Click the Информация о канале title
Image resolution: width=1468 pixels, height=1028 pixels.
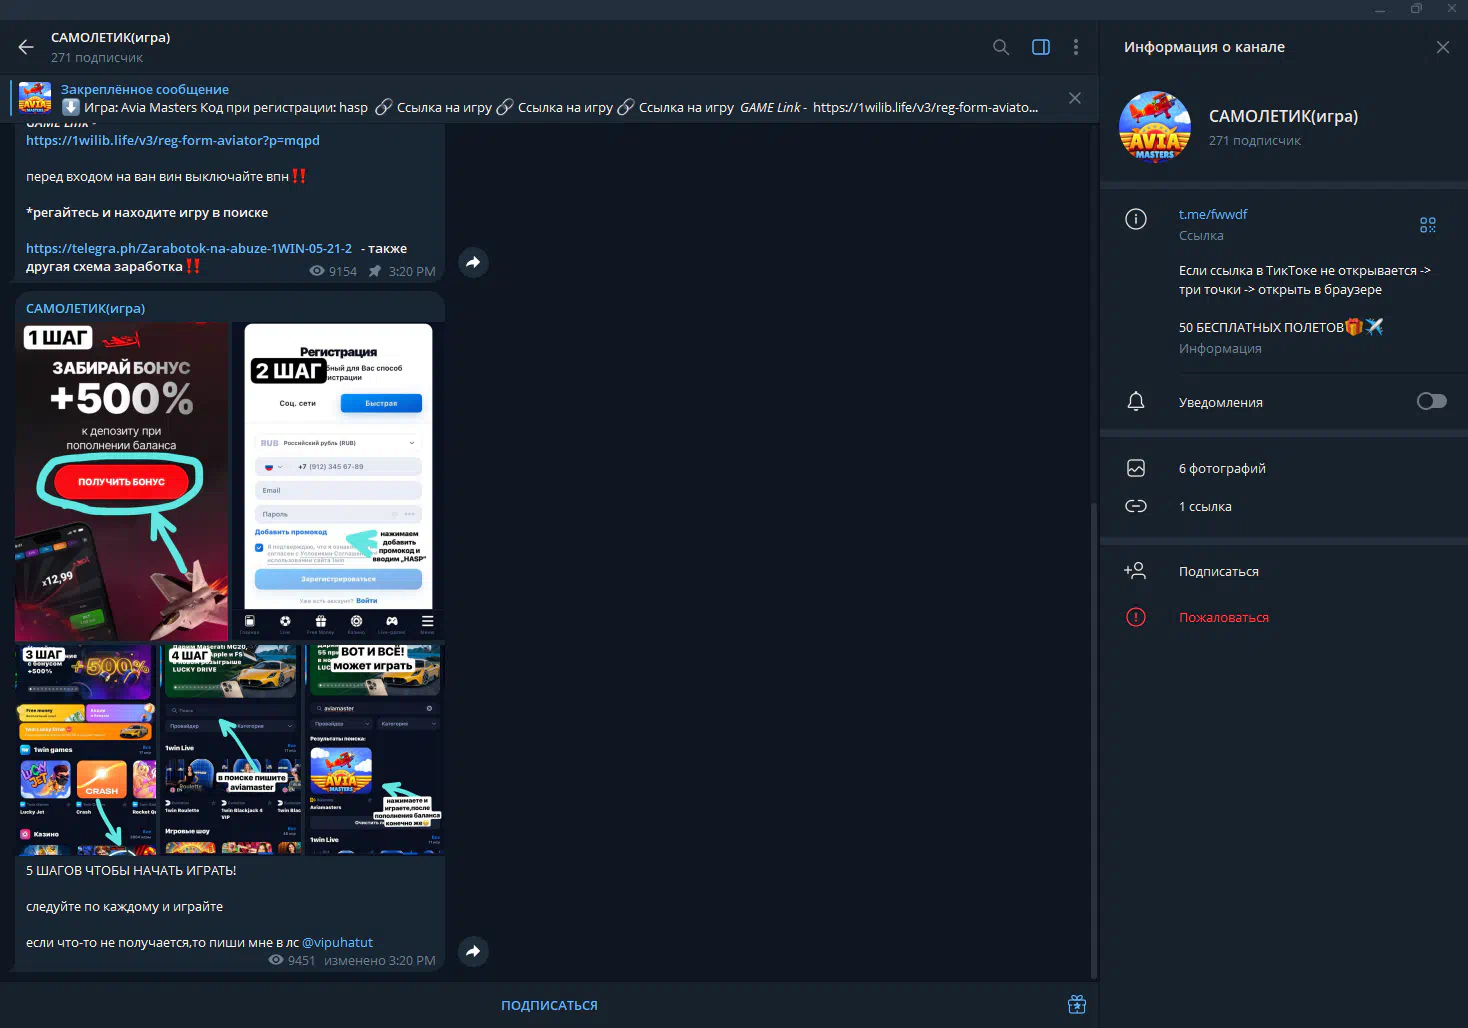pos(1204,47)
